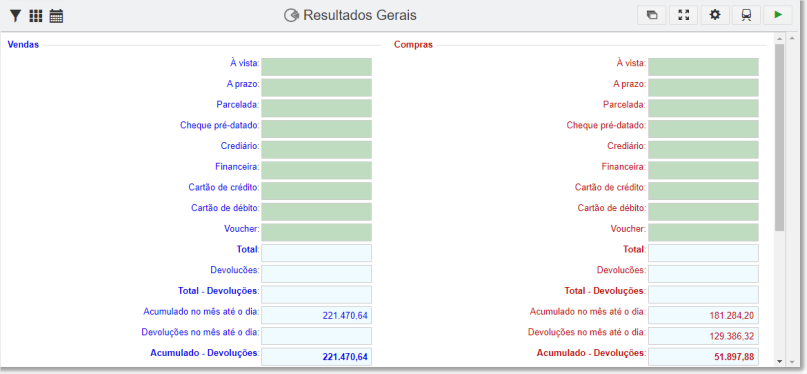807x374 pixels.
Task: Click Vendas Devoluções field
Action: (x=317, y=274)
